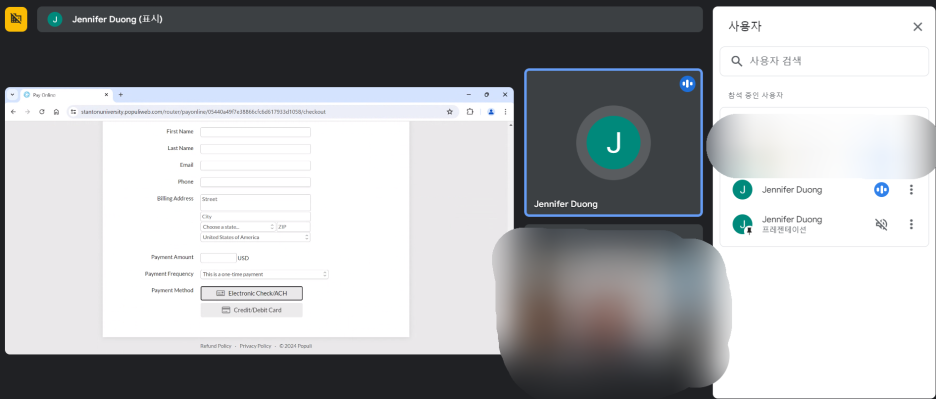This screenshot has height=399, width=936.
Task: Click the Jennifer Duong (표시) presenter label
Action: click(118, 19)
